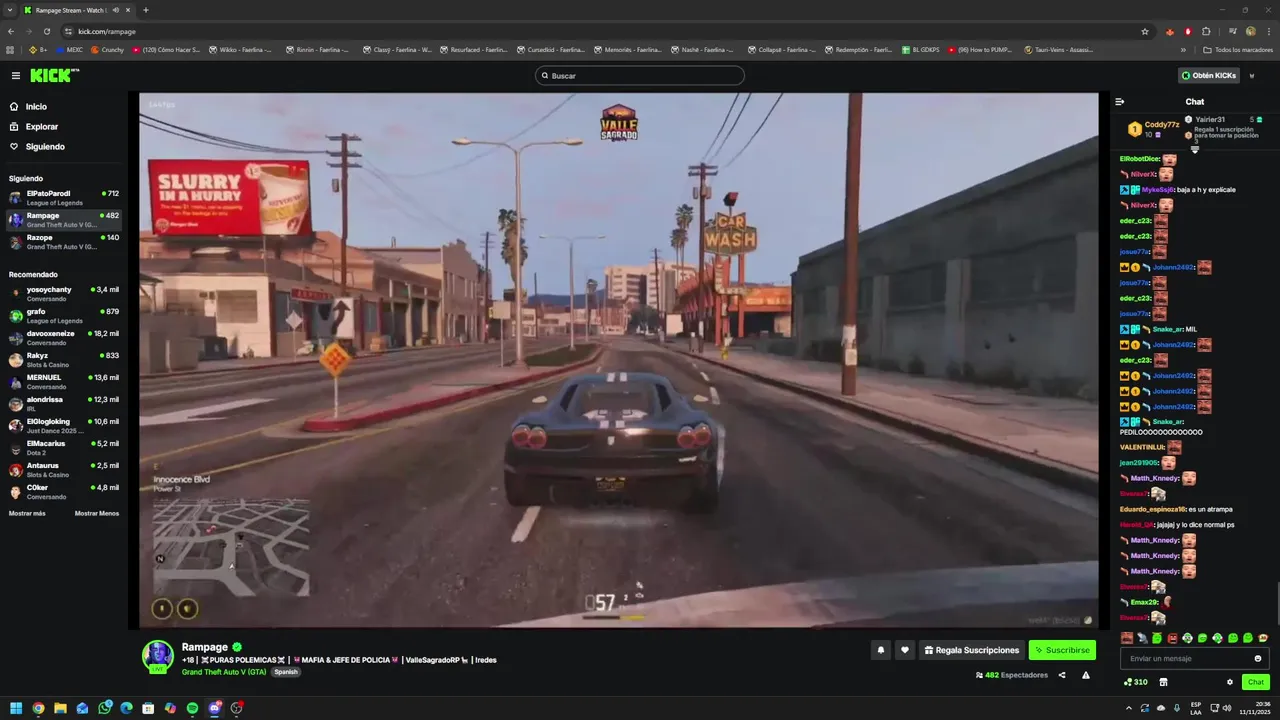The image size is (1280, 720).
Task: Open WhatsApp from the taskbar
Action: pos(105,708)
